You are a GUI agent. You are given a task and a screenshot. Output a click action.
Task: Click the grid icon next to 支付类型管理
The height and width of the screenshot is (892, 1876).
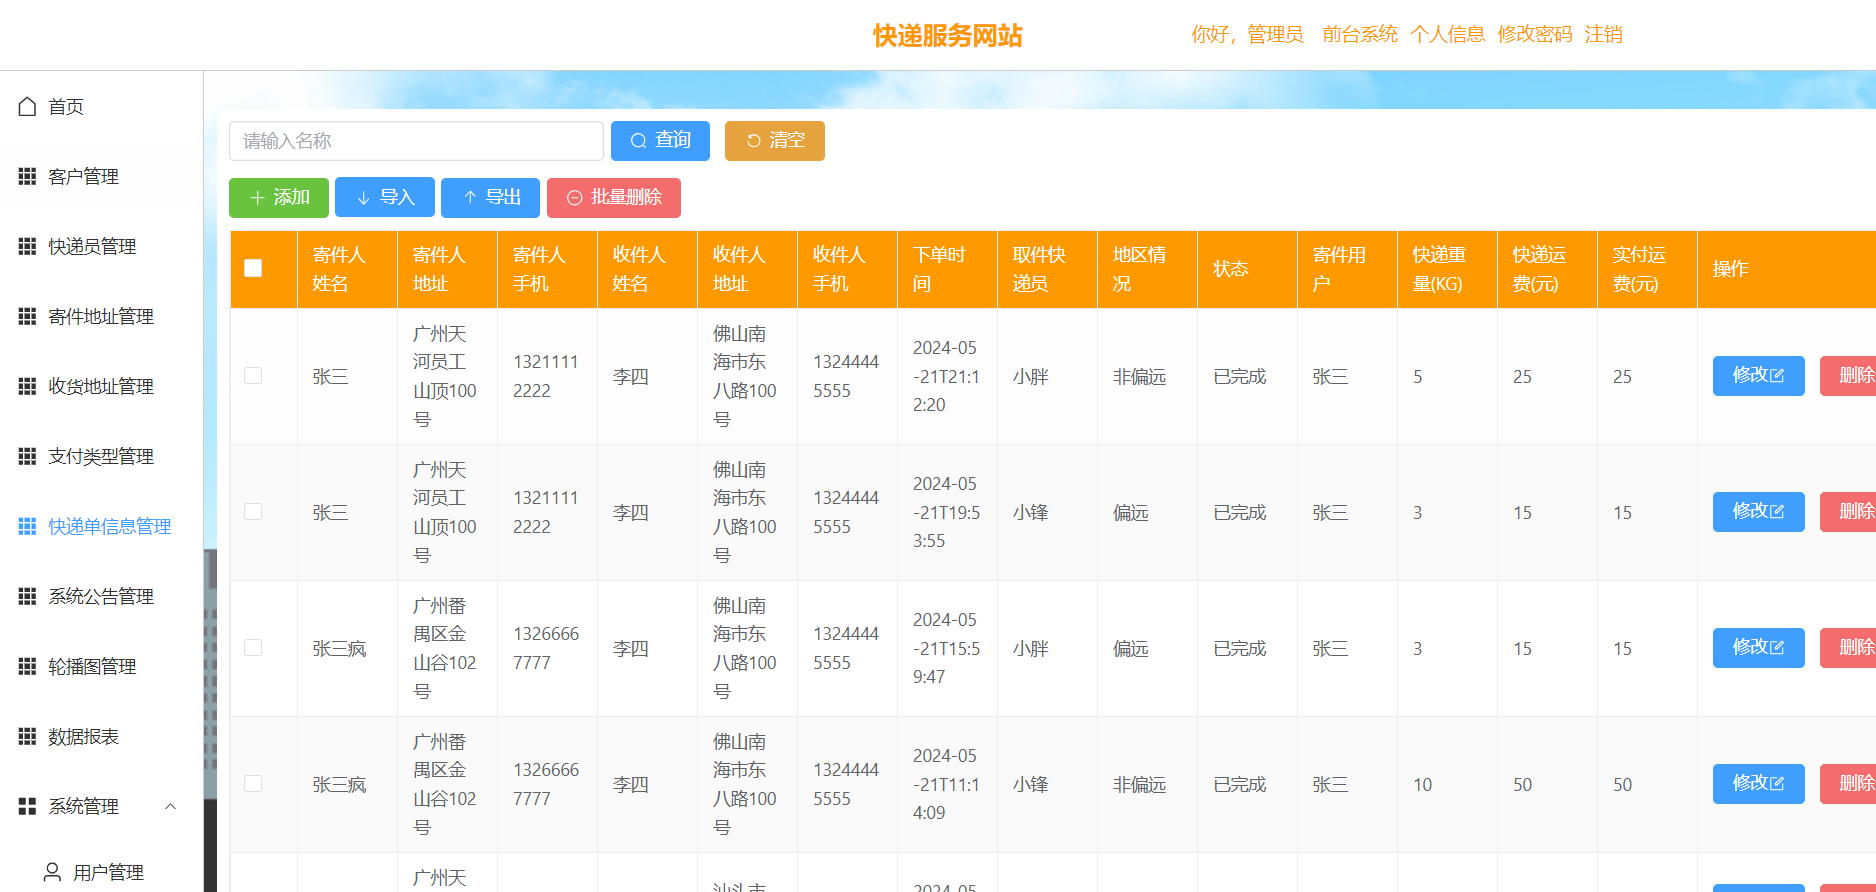pyautogui.click(x=27, y=456)
